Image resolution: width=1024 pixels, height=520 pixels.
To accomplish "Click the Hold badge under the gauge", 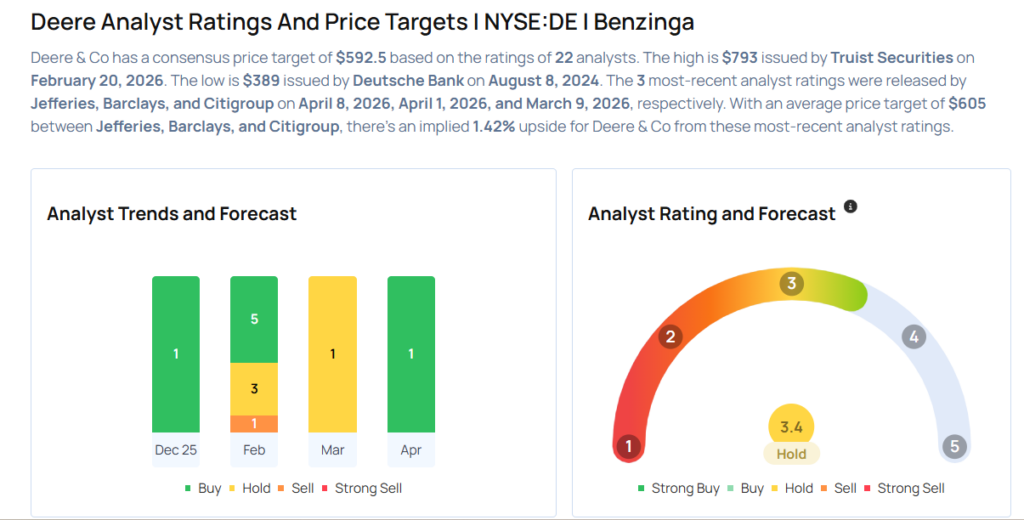I will pyautogui.click(x=791, y=453).
